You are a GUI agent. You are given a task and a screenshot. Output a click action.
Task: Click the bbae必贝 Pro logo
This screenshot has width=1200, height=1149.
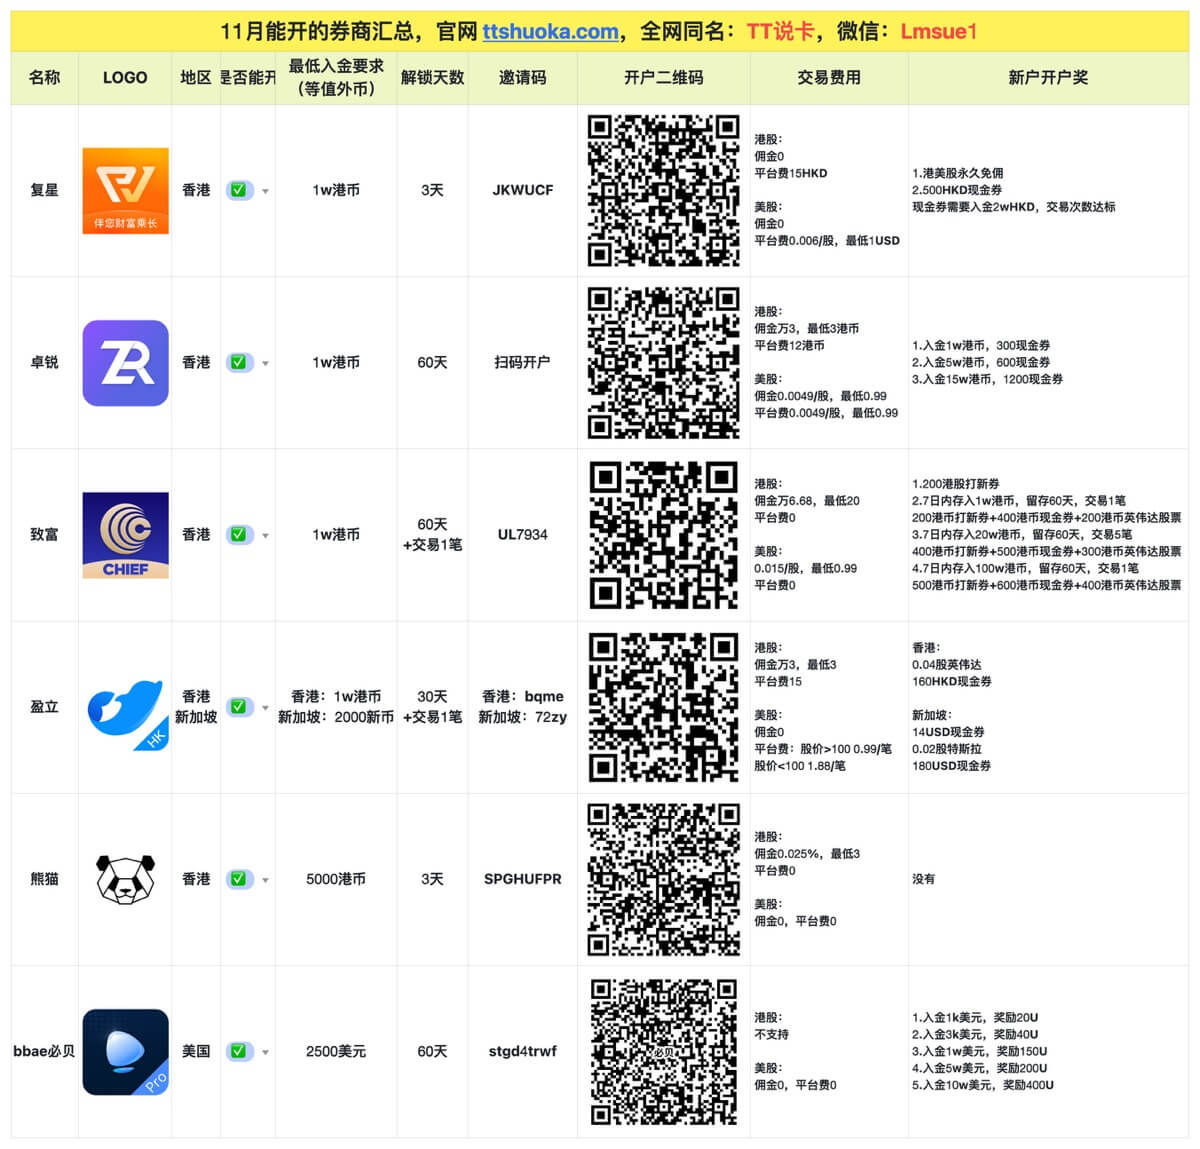click(x=125, y=1052)
